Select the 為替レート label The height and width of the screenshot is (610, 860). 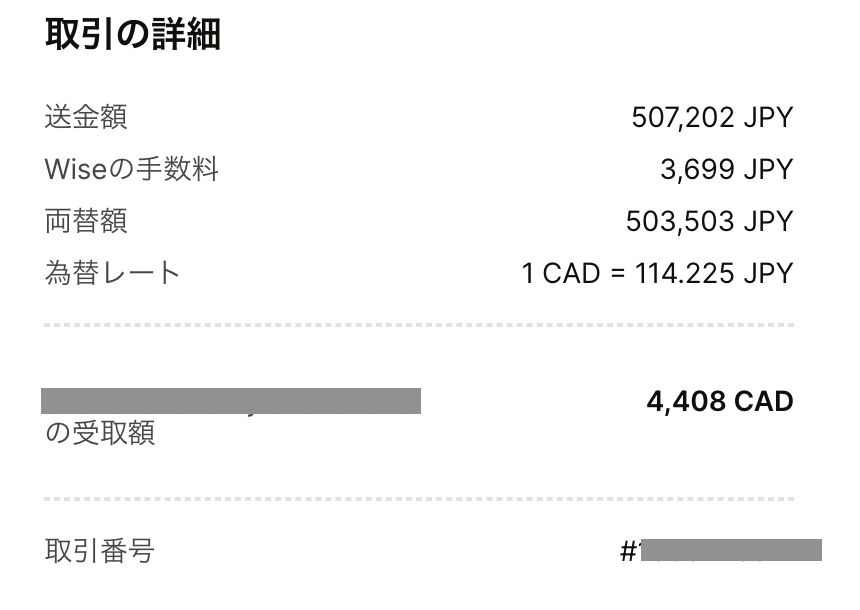(x=112, y=273)
